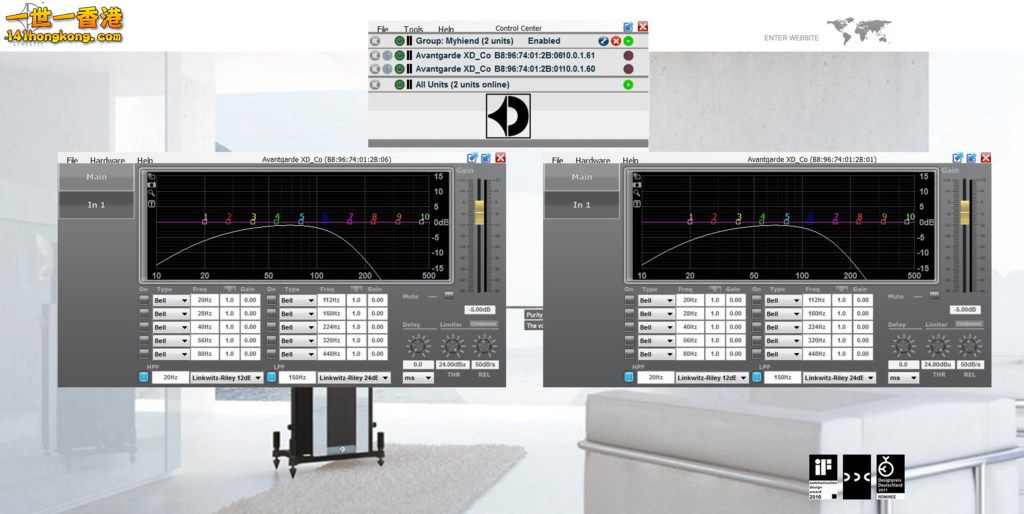Click the 150Hz LPF frequency field in 28:01 window
This screenshot has width=1024, height=514.
pyautogui.click(x=782, y=377)
